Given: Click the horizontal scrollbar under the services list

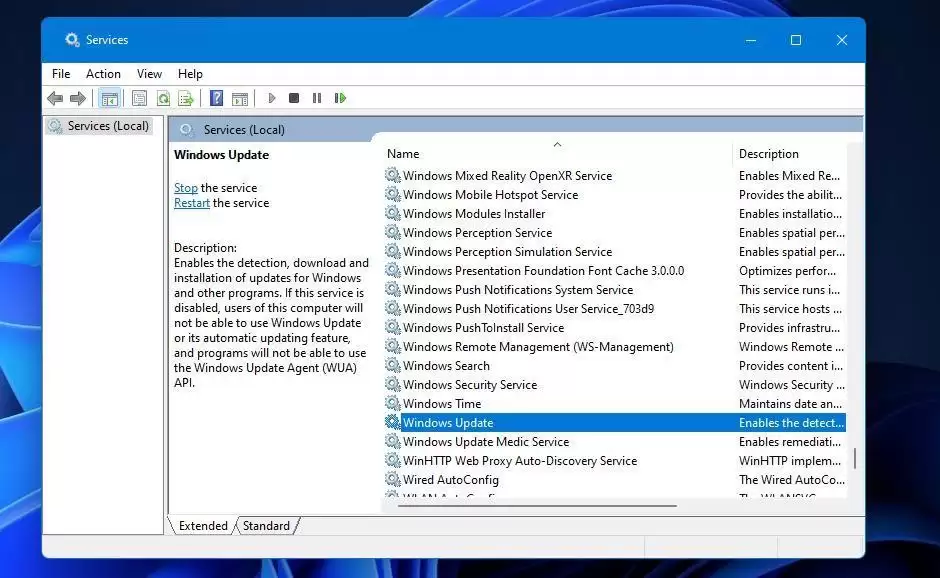Looking at the screenshot, I should point(537,506).
